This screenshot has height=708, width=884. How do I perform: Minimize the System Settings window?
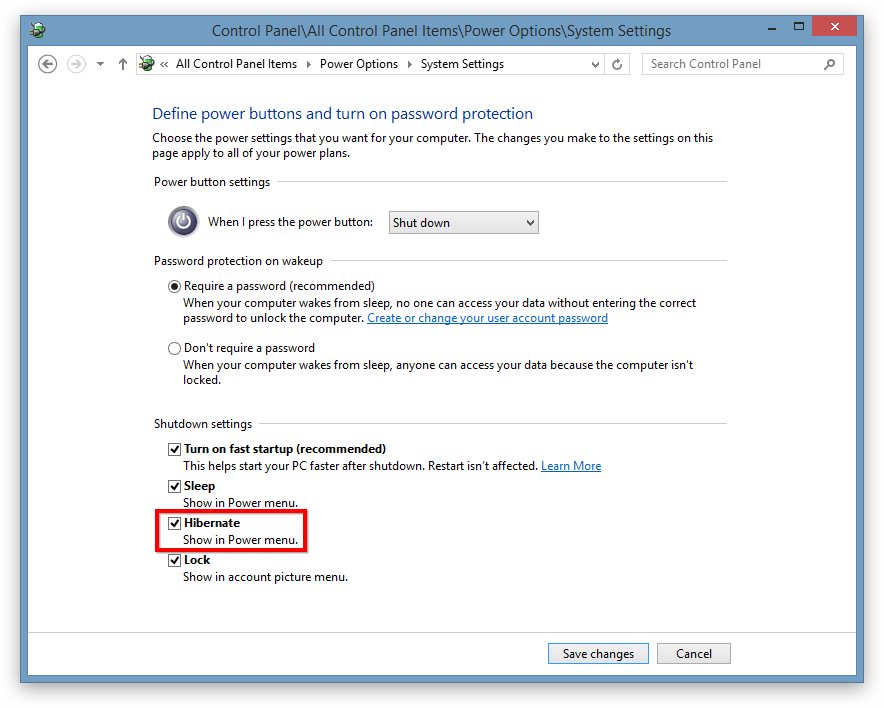772,27
